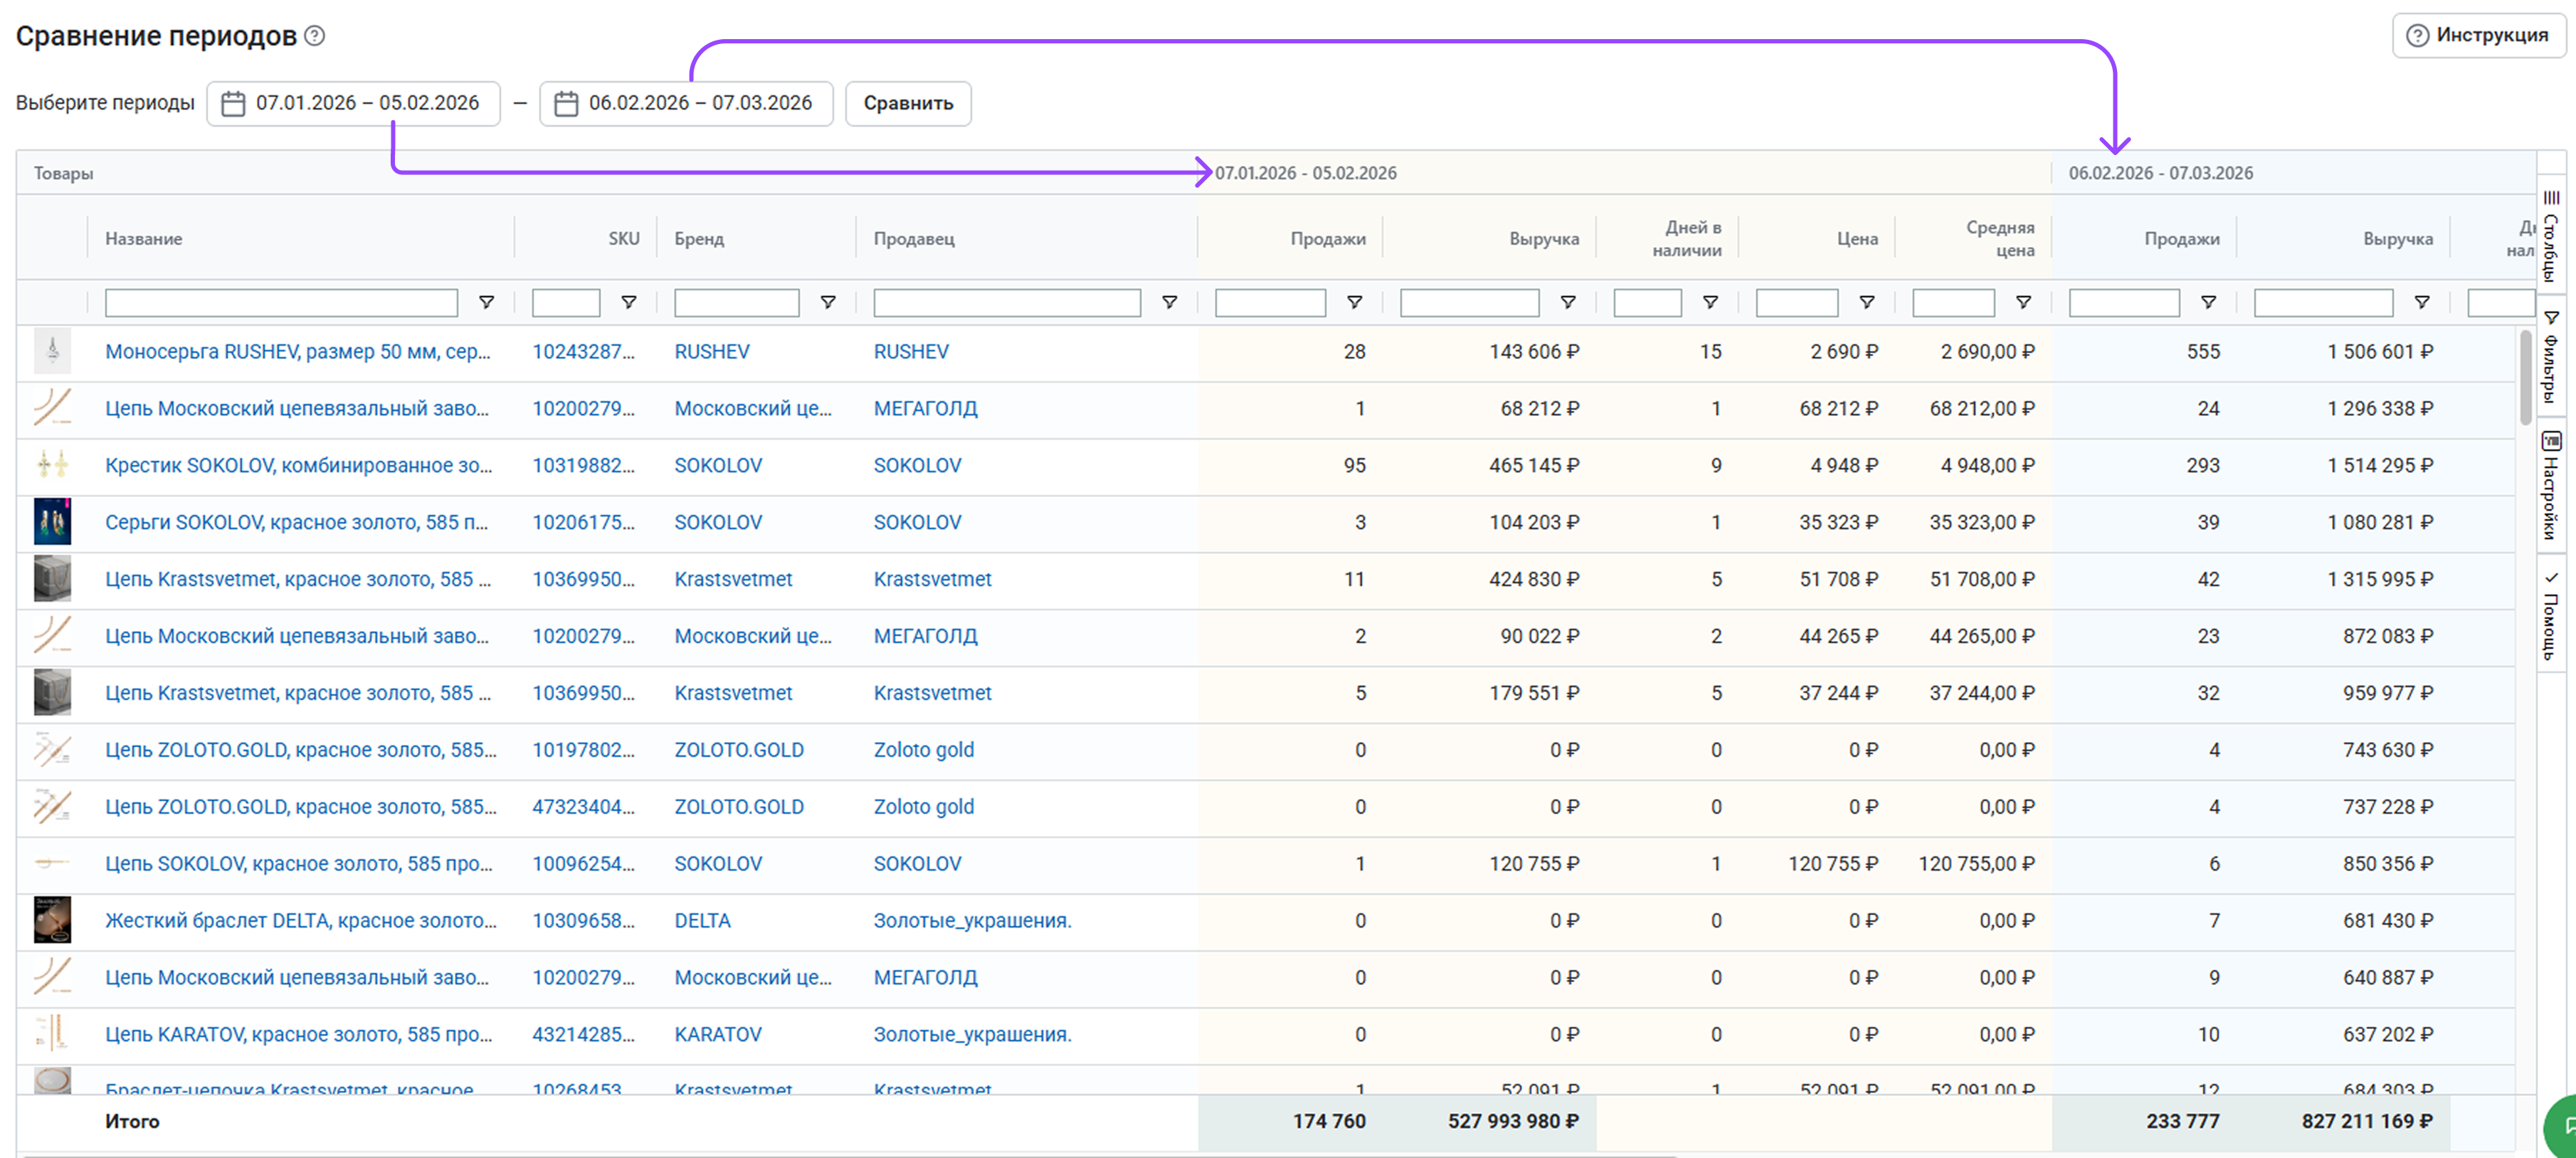Open filter dropdown for first-period Цена column
The width and height of the screenshot is (2576, 1158).
pos(1866,302)
